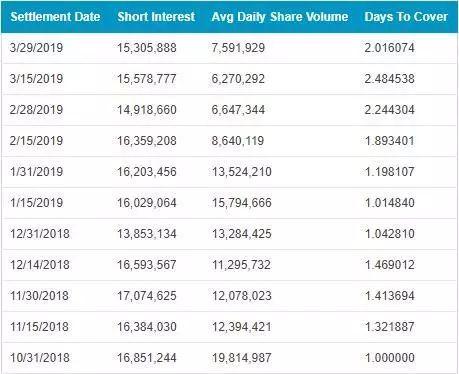Select the 15,578,777 short interest value
This screenshot has width=459, height=374.
click(x=147, y=79)
